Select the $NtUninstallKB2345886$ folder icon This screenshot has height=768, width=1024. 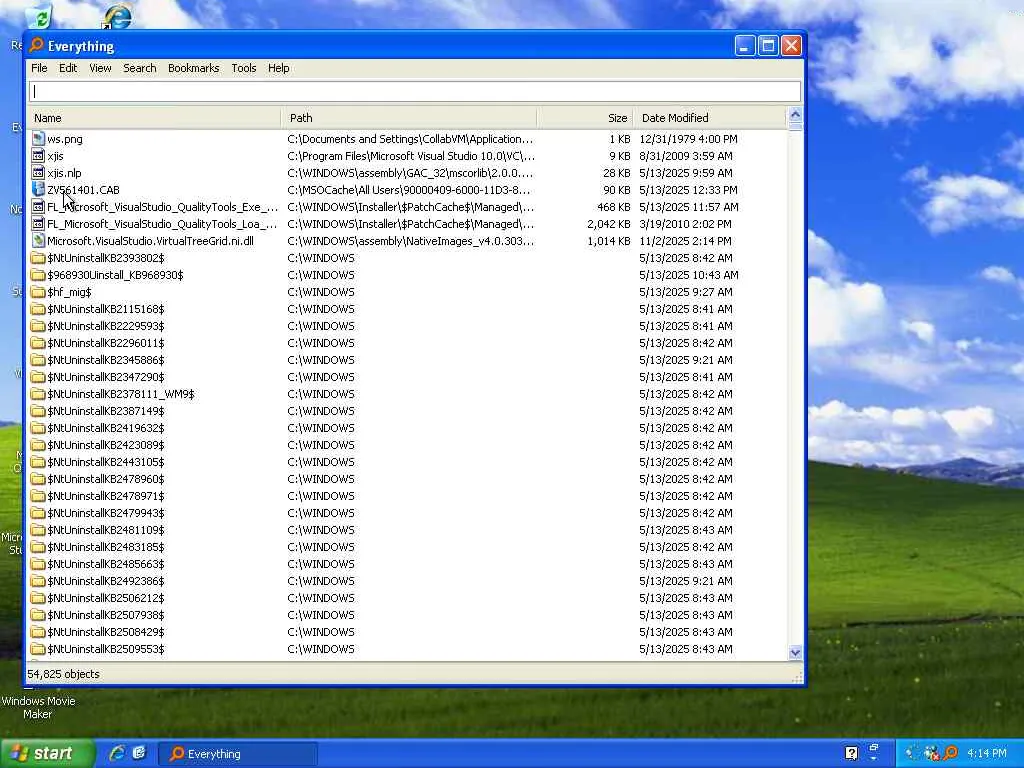pos(38,359)
